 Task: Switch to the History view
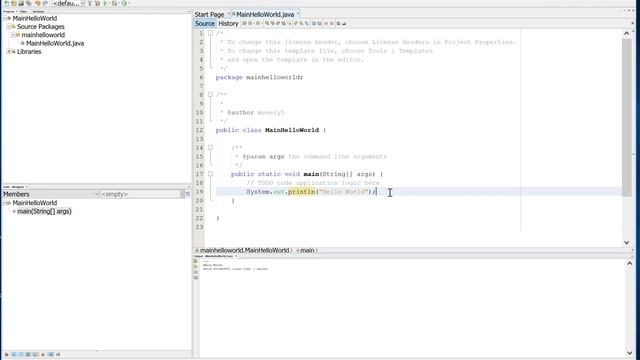pos(228,23)
